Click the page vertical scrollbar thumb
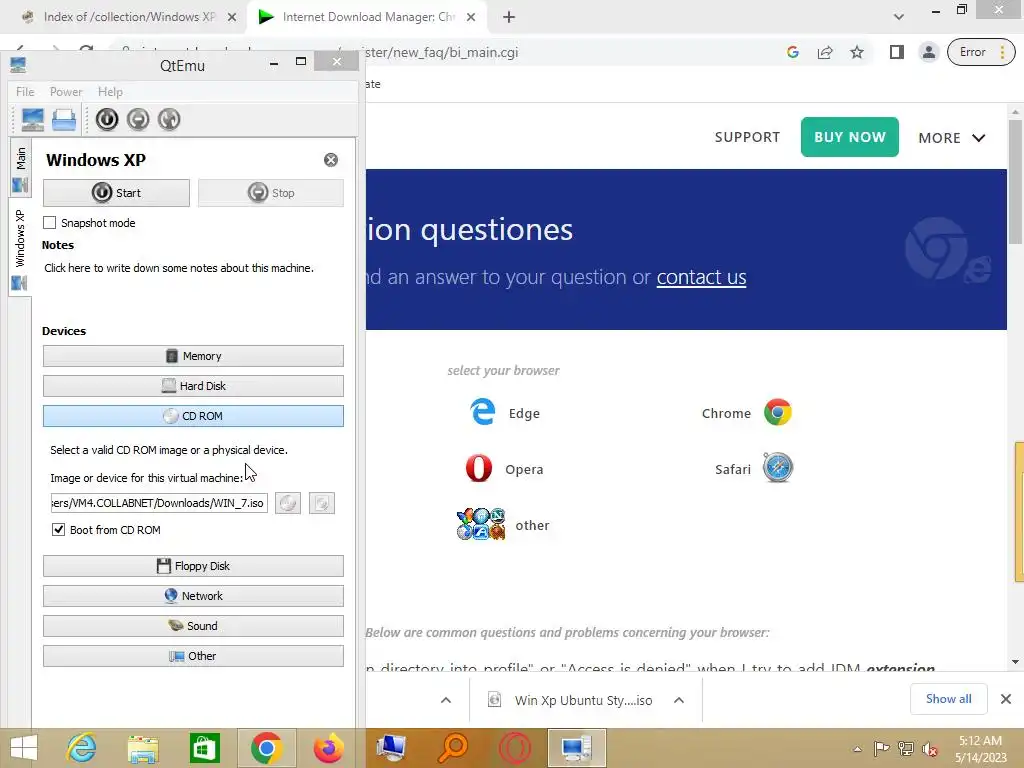This screenshot has height=768, width=1024. click(x=1016, y=183)
